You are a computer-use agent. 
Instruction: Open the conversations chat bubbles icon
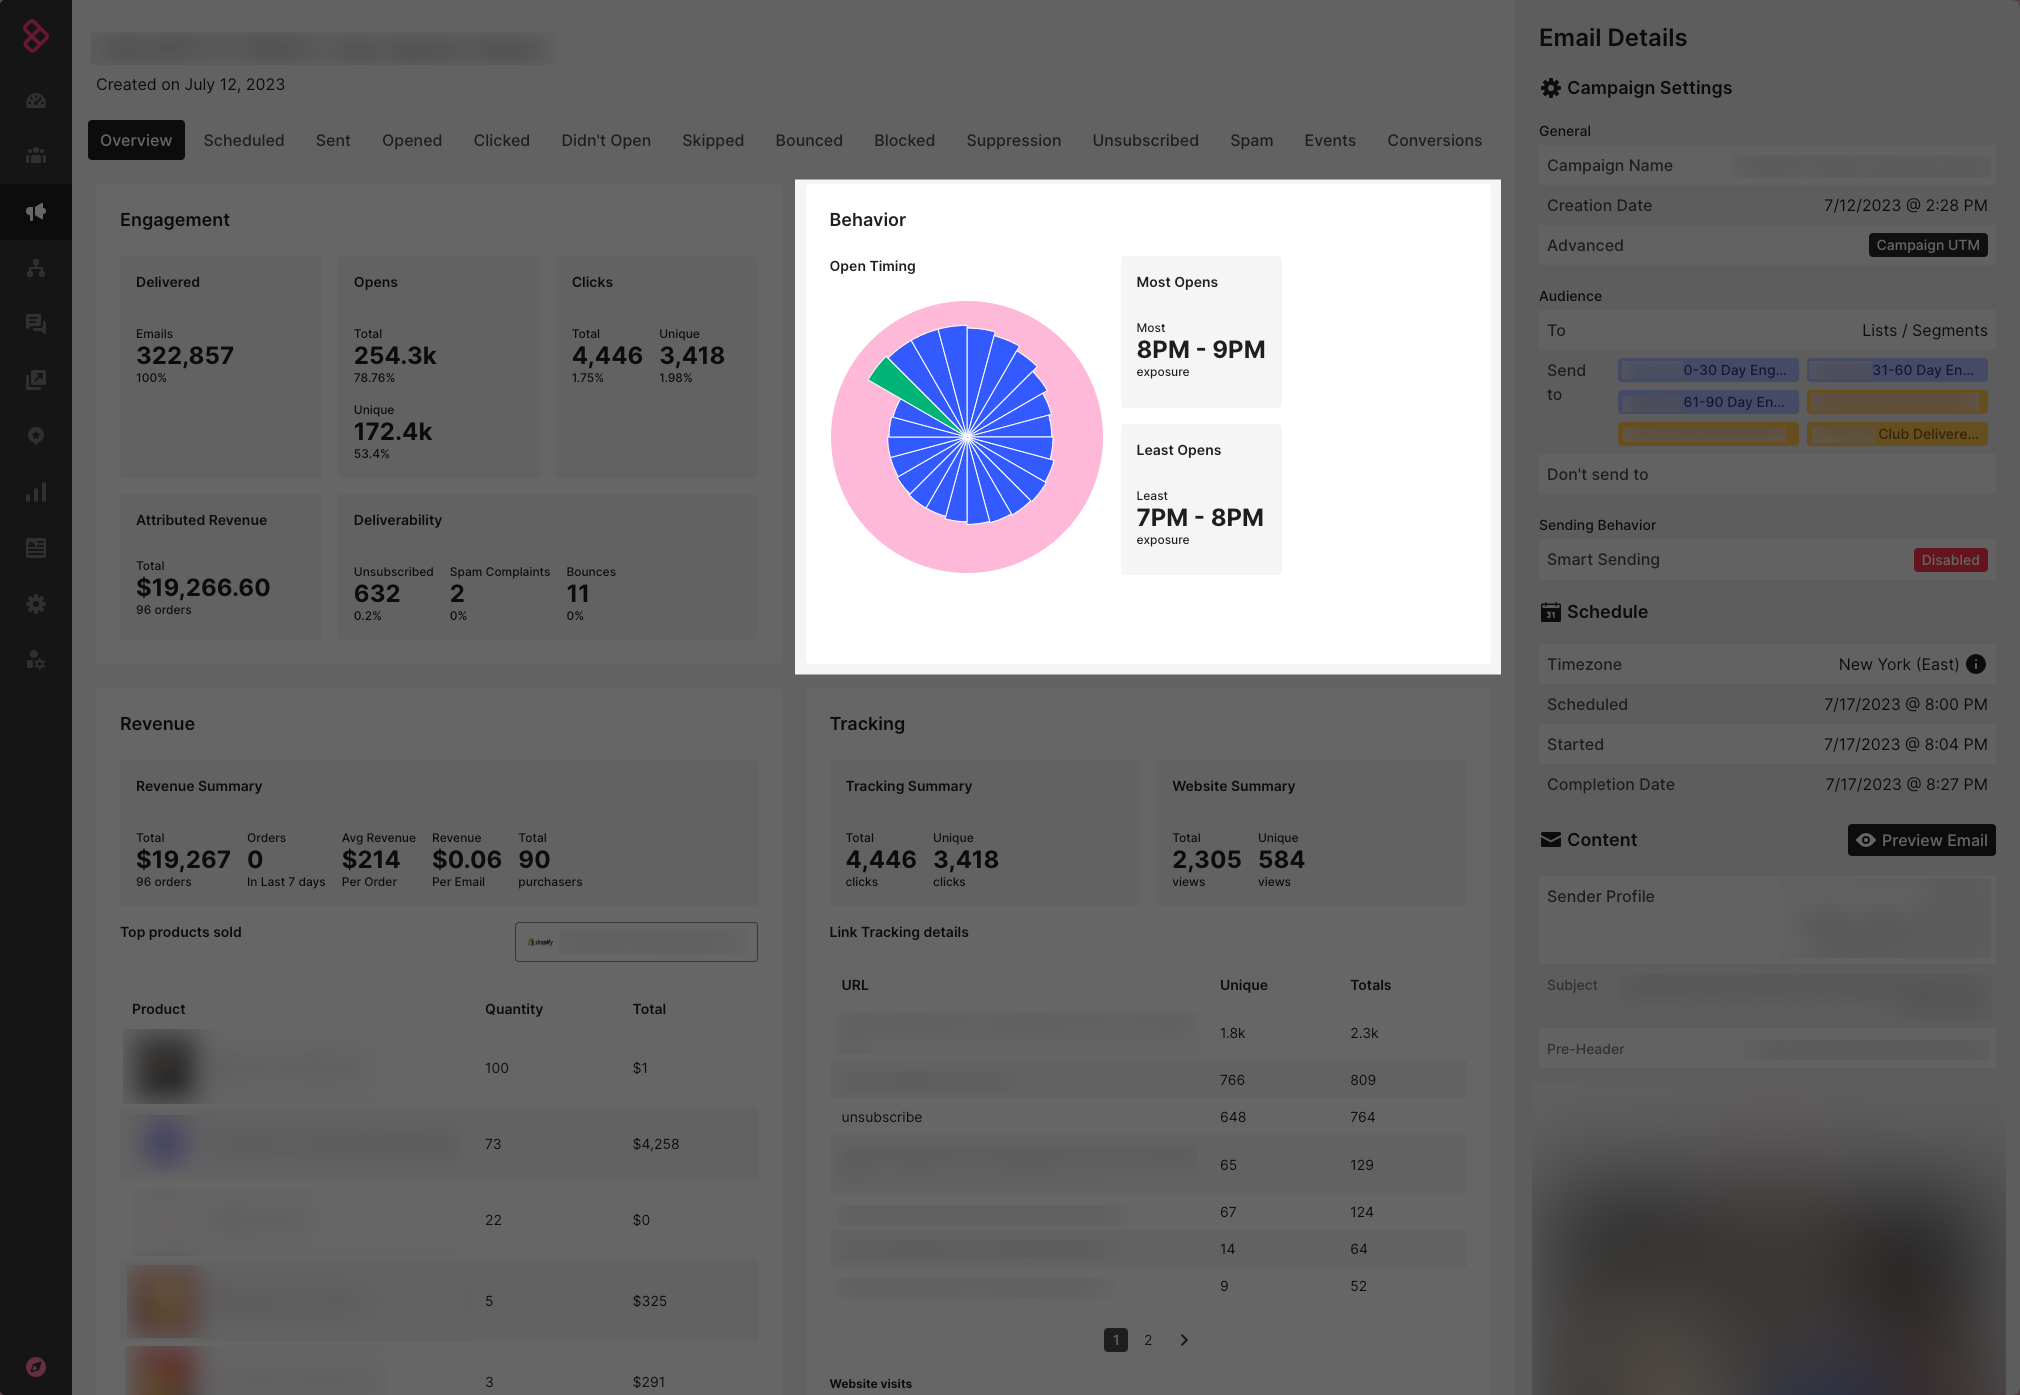coord(36,324)
